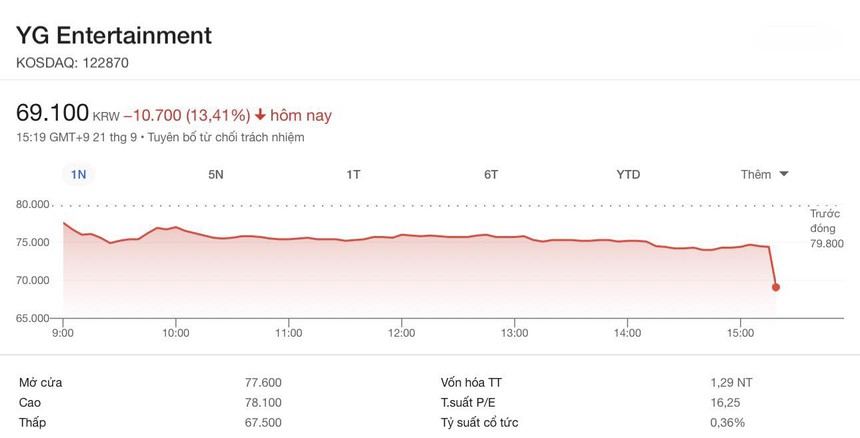Image resolution: width=860 pixels, height=438 pixels.
Task: Click the Trước đóng 79.800 label
Action: [827, 229]
